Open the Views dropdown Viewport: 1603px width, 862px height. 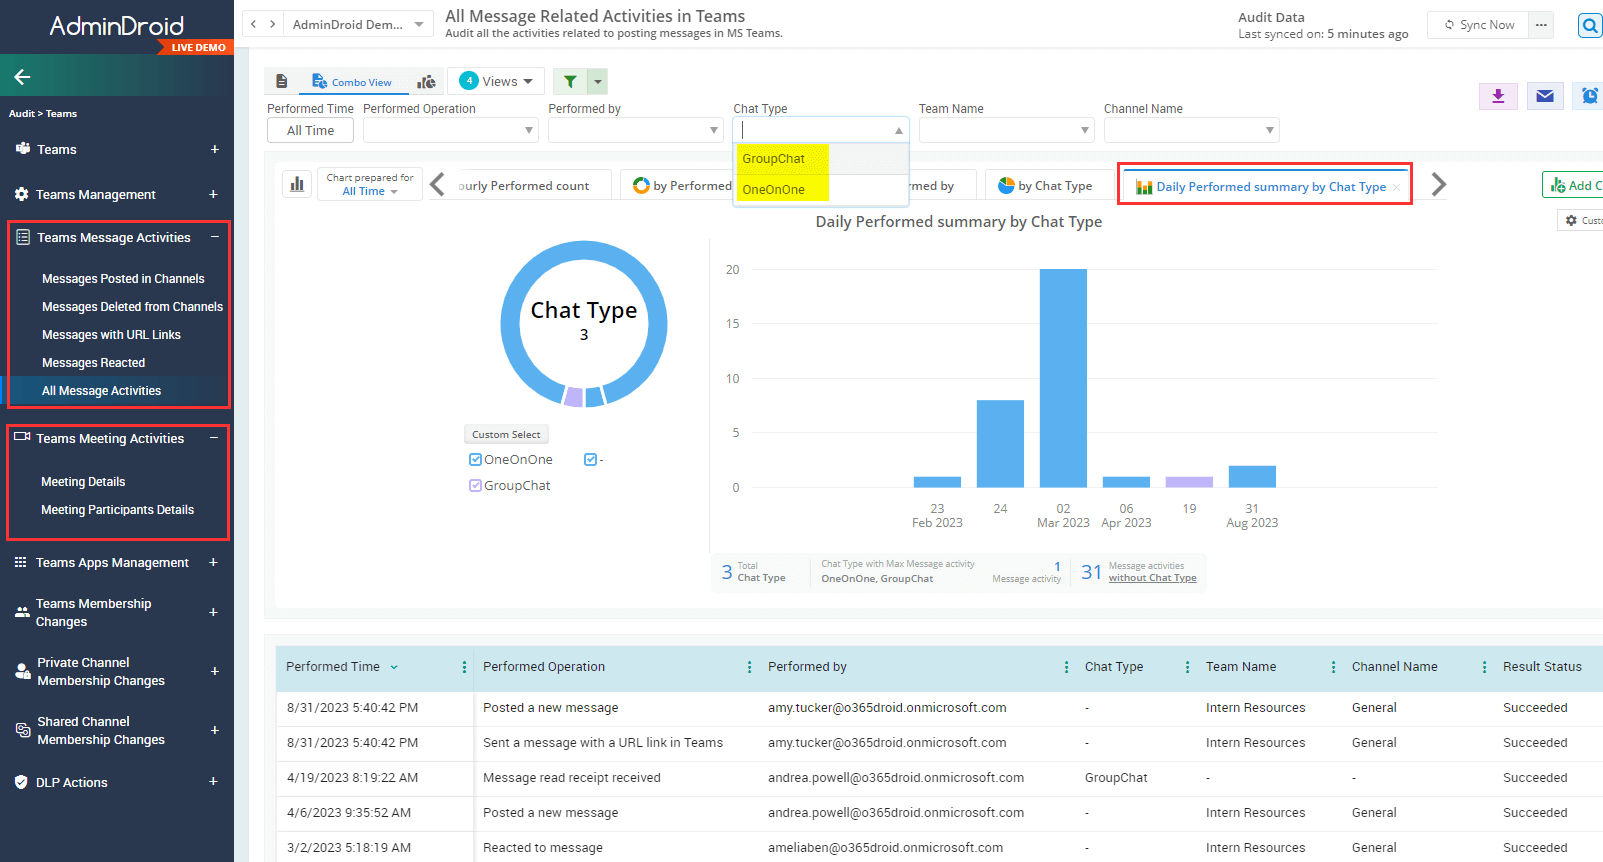pyautogui.click(x=497, y=81)
